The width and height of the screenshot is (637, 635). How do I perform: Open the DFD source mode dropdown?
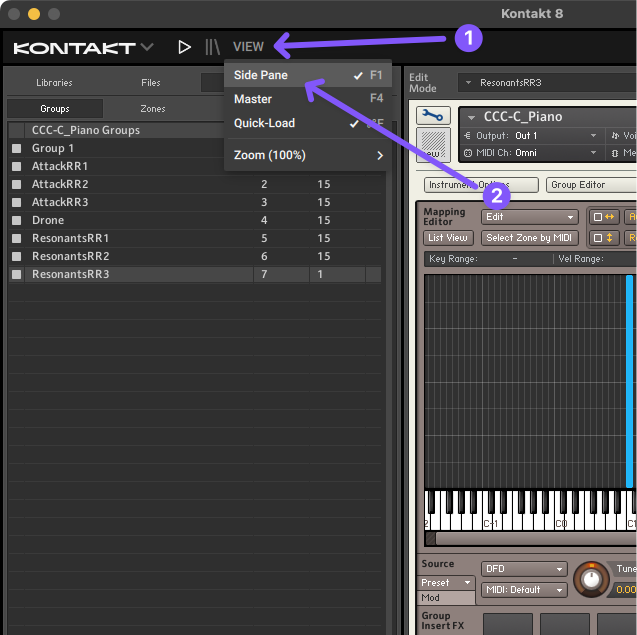point(523,568)
